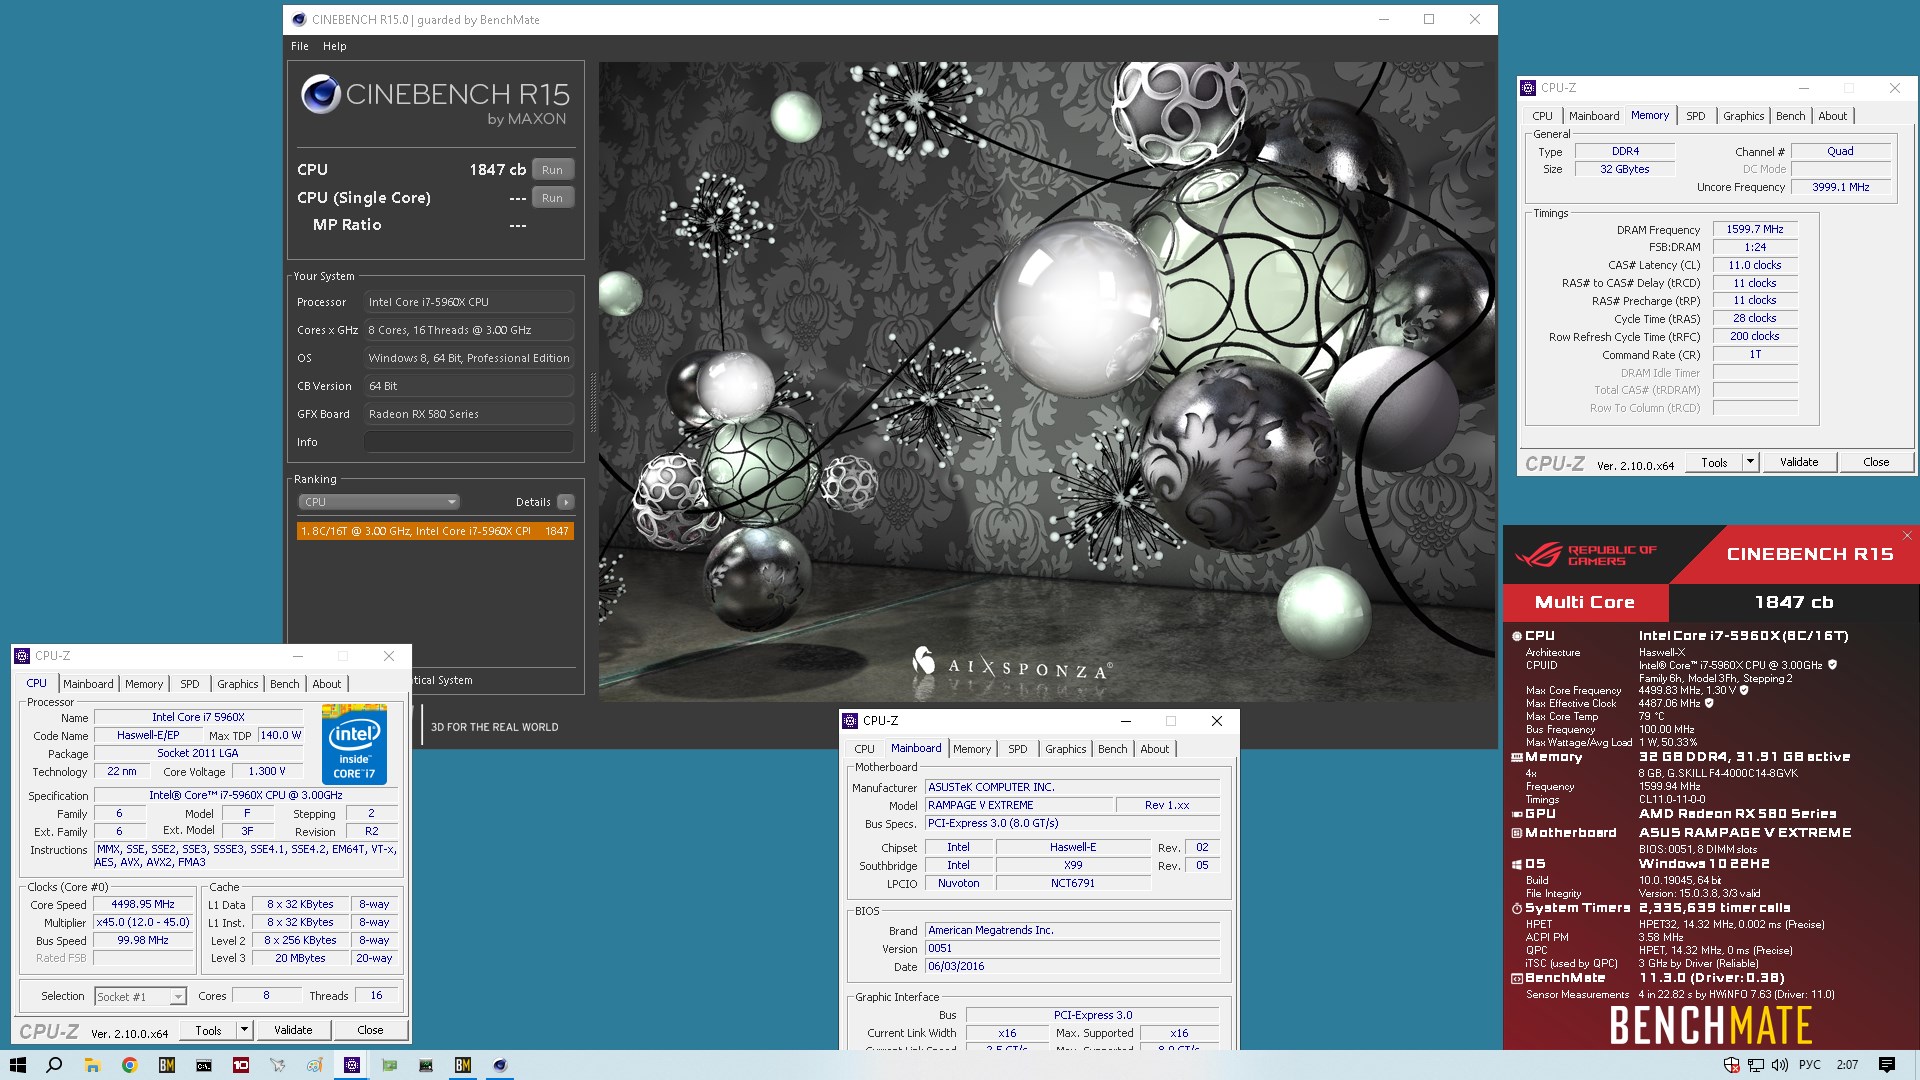The width and height of the screenshot is (1920, 1080).
Task: Click the taskbar clock showing 2:07
Action: (1847, 1065)
